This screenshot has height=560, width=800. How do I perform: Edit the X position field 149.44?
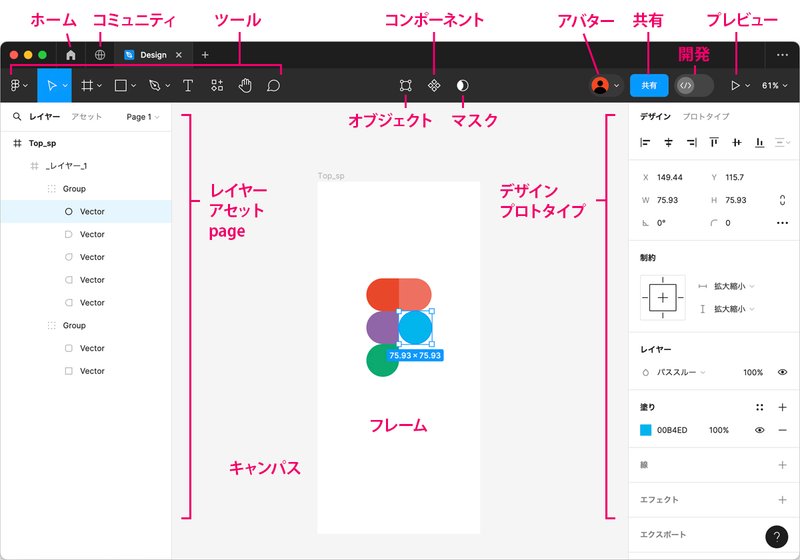[669, 177]
